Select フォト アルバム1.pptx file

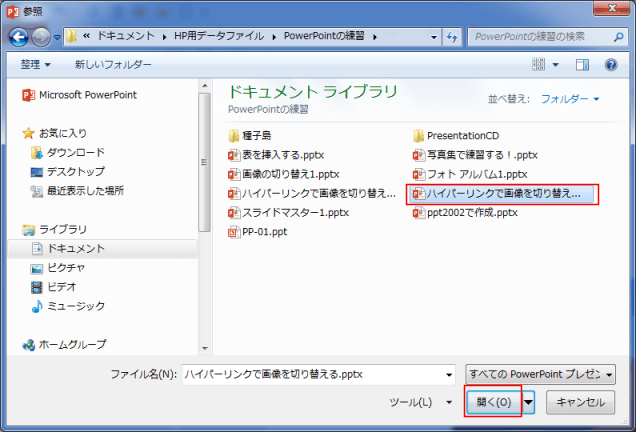[470, 174]
